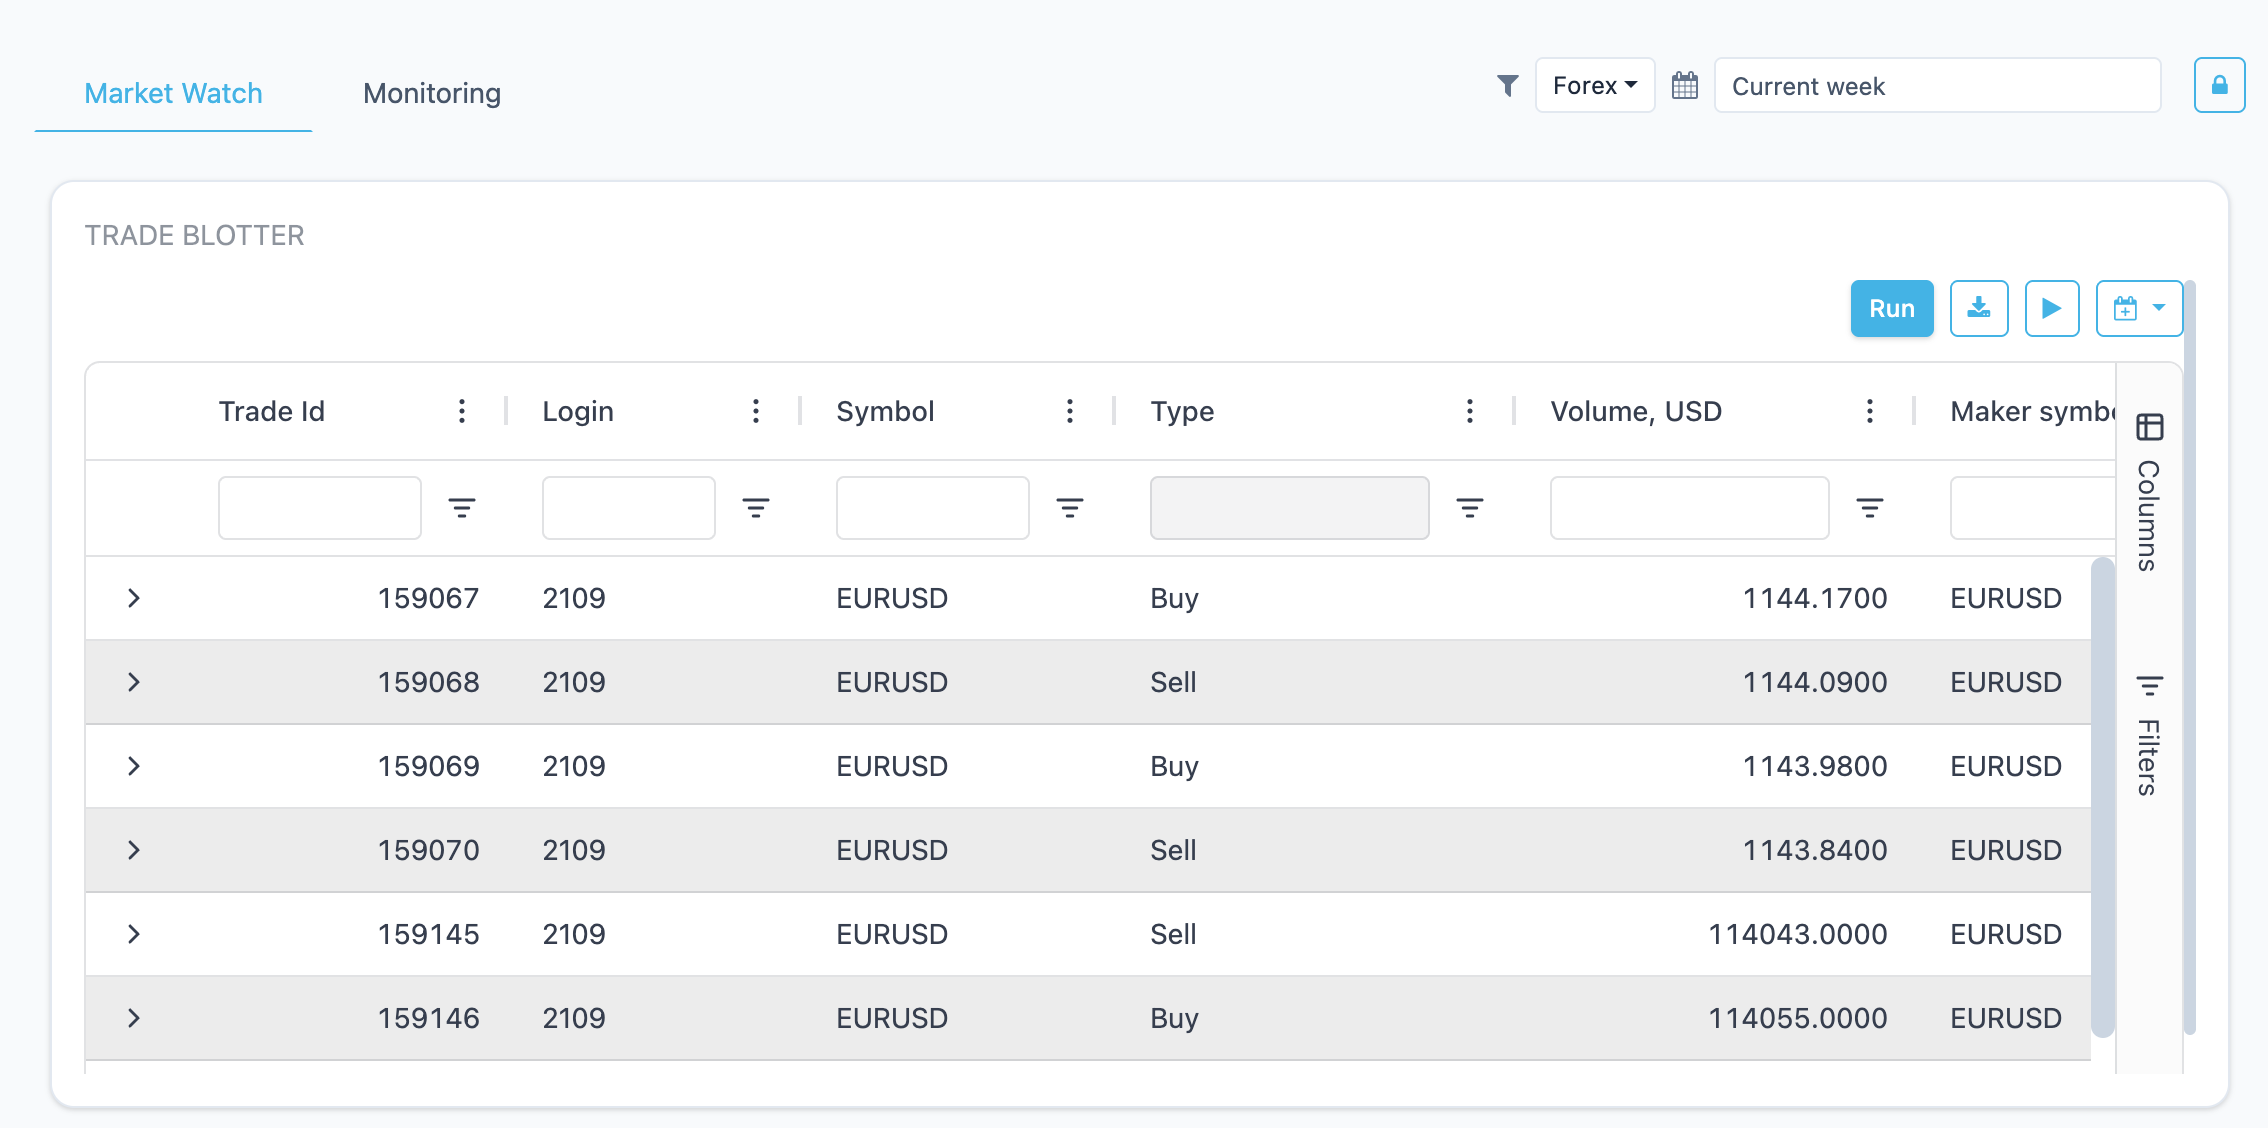Click the play icon button beside Run

point(2052,308)
